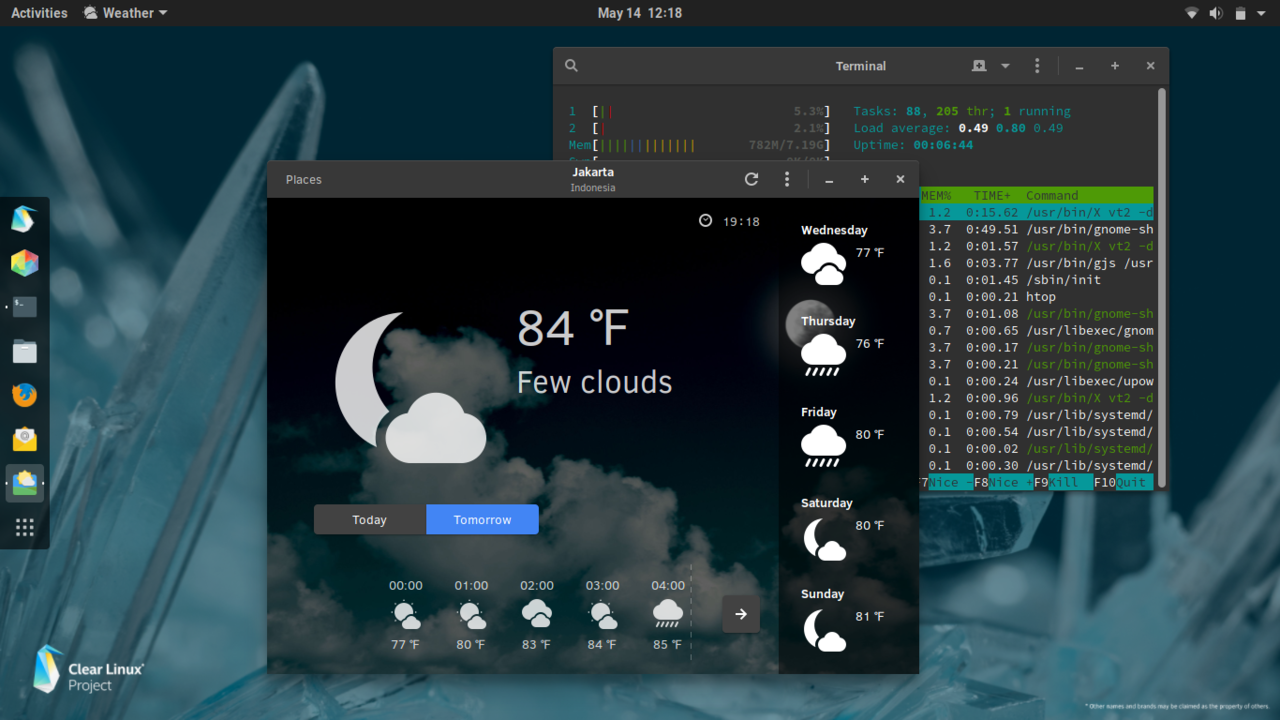1280x720 pixels.
Task: Click the 'Few clouds' condition text
Action: pyautogui.click(x=594, y=382)
